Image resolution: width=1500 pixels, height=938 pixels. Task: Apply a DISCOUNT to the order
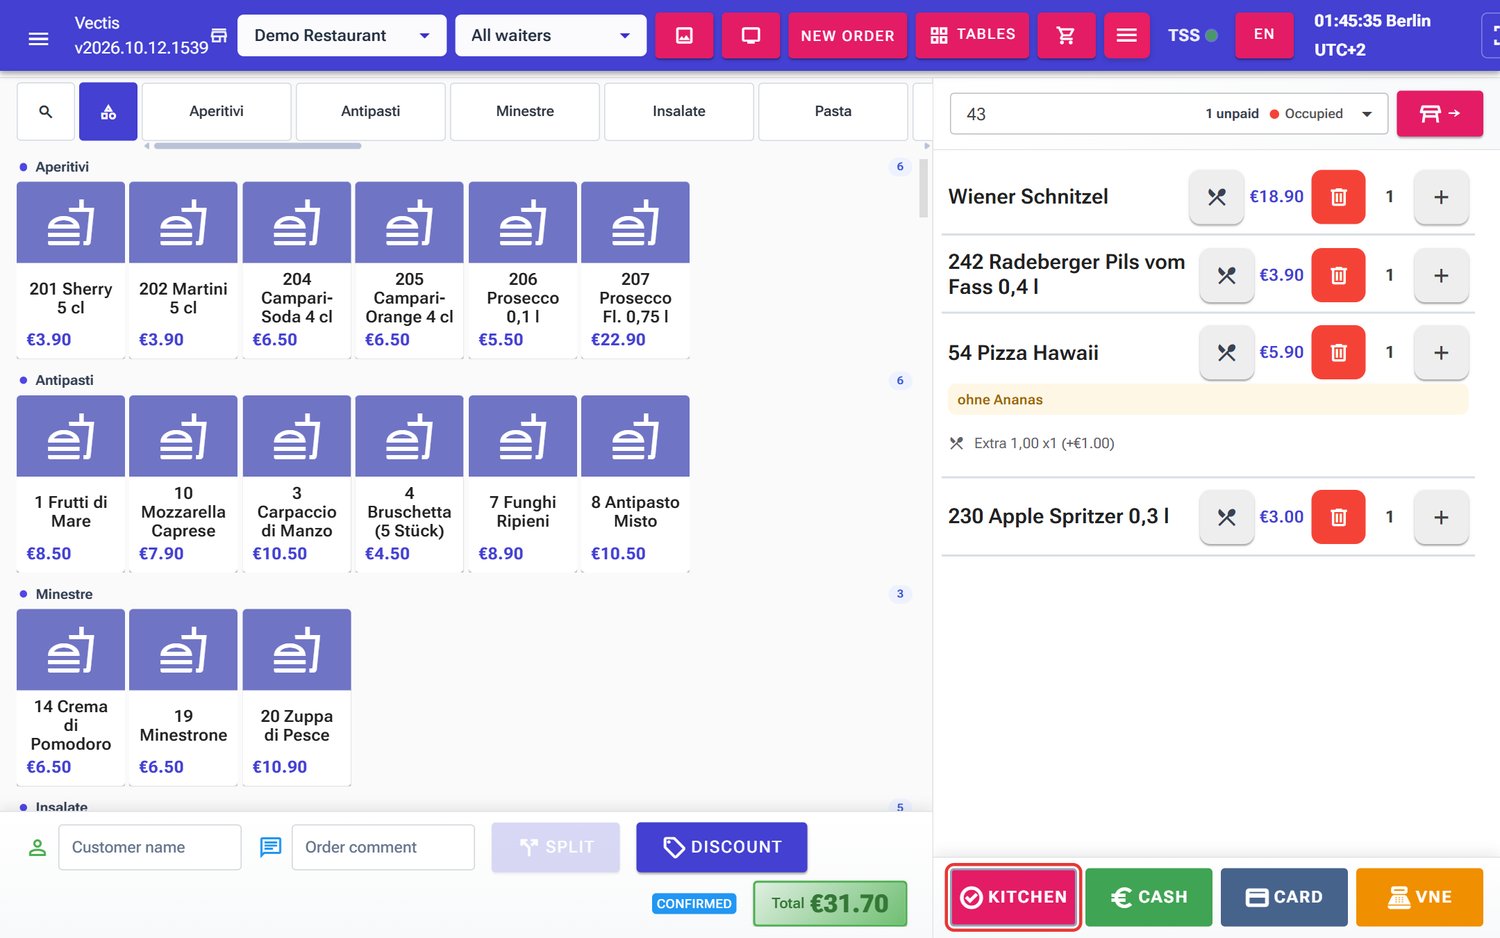721,847
